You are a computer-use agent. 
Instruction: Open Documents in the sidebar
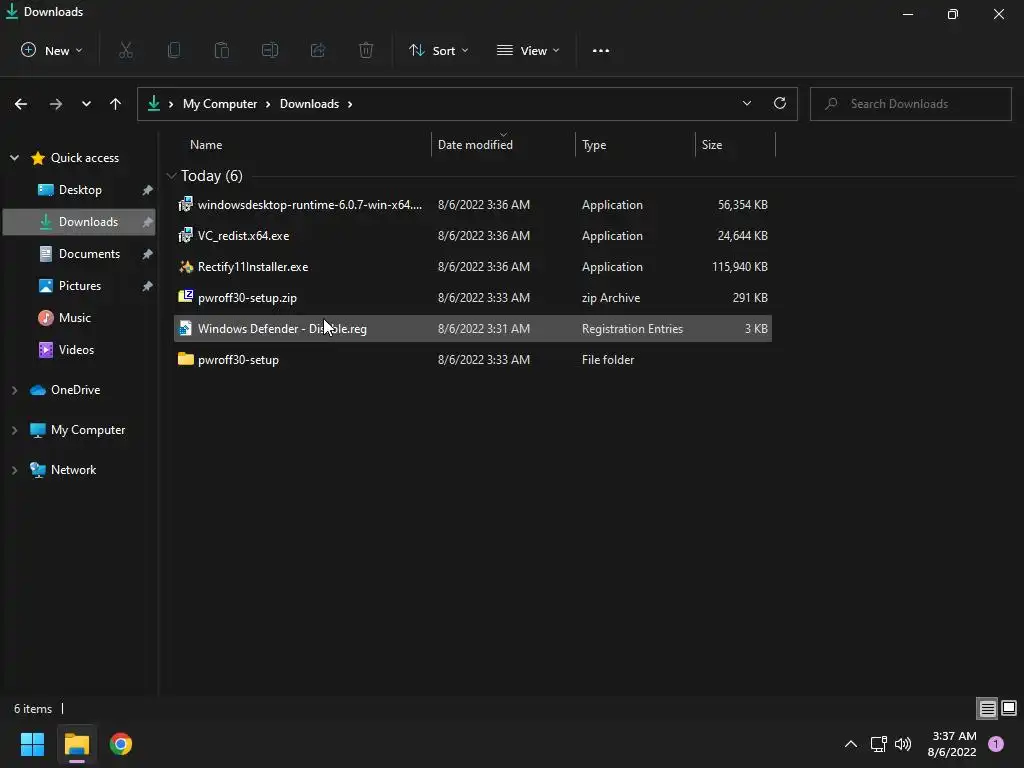coord(80,253)
